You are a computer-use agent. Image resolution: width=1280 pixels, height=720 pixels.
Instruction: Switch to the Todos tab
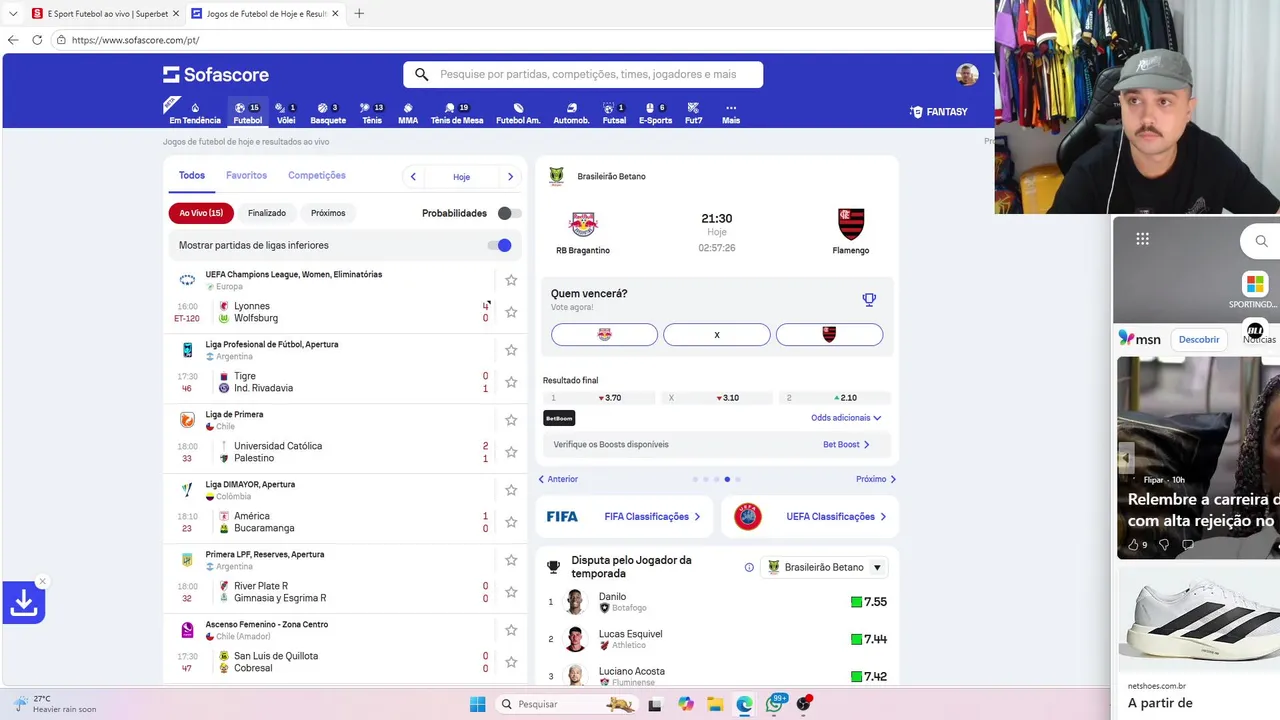click(192, 176)
